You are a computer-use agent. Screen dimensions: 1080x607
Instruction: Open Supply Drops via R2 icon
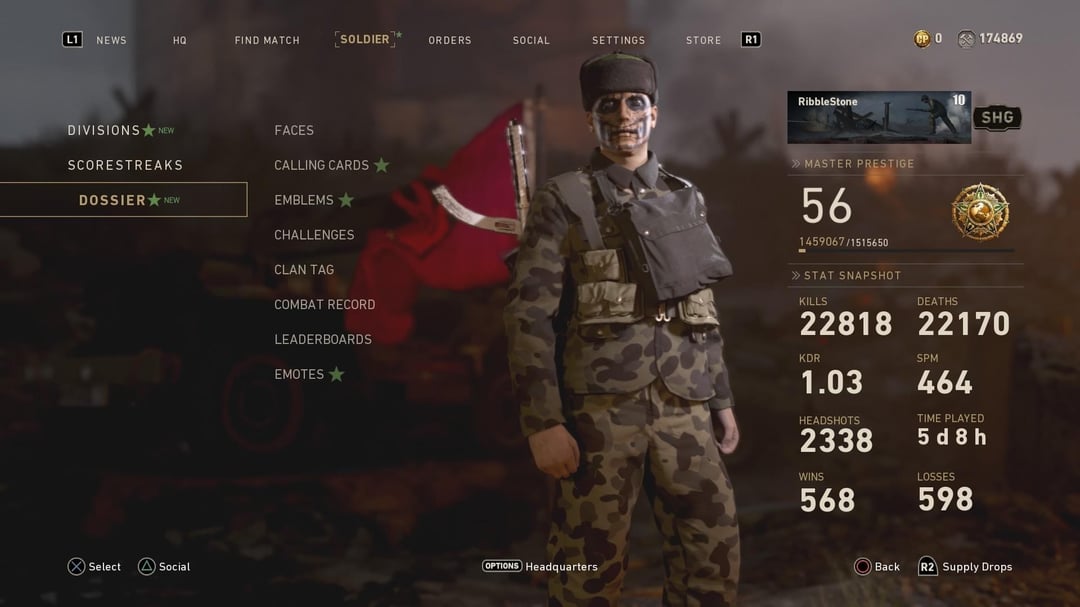click(x=927, y=566)
